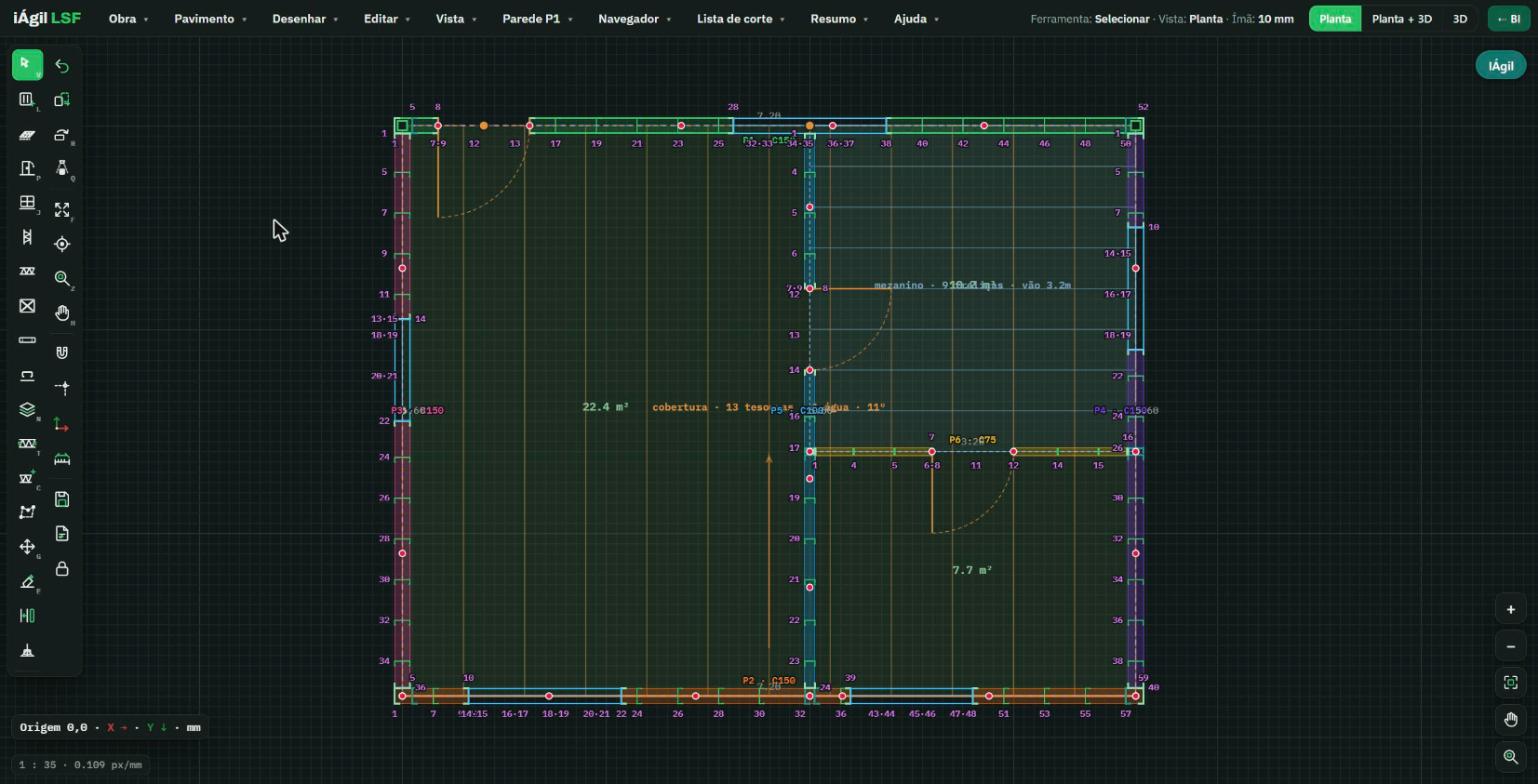Open the IÁgil assistant button
1538x784 pixels.
pyautogui.click(x=1501, y=66)
